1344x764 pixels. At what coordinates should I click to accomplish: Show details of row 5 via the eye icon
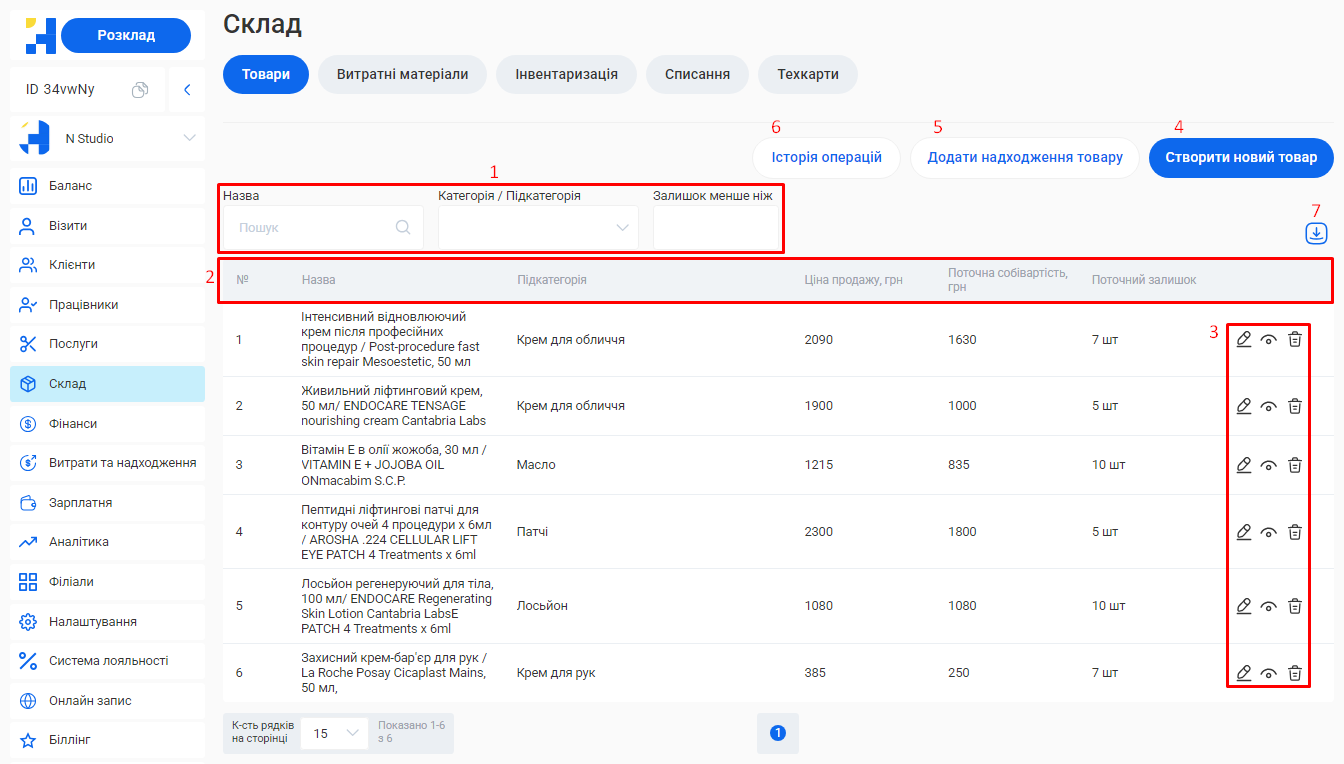pyautogui.click(x=1269, y=606)
